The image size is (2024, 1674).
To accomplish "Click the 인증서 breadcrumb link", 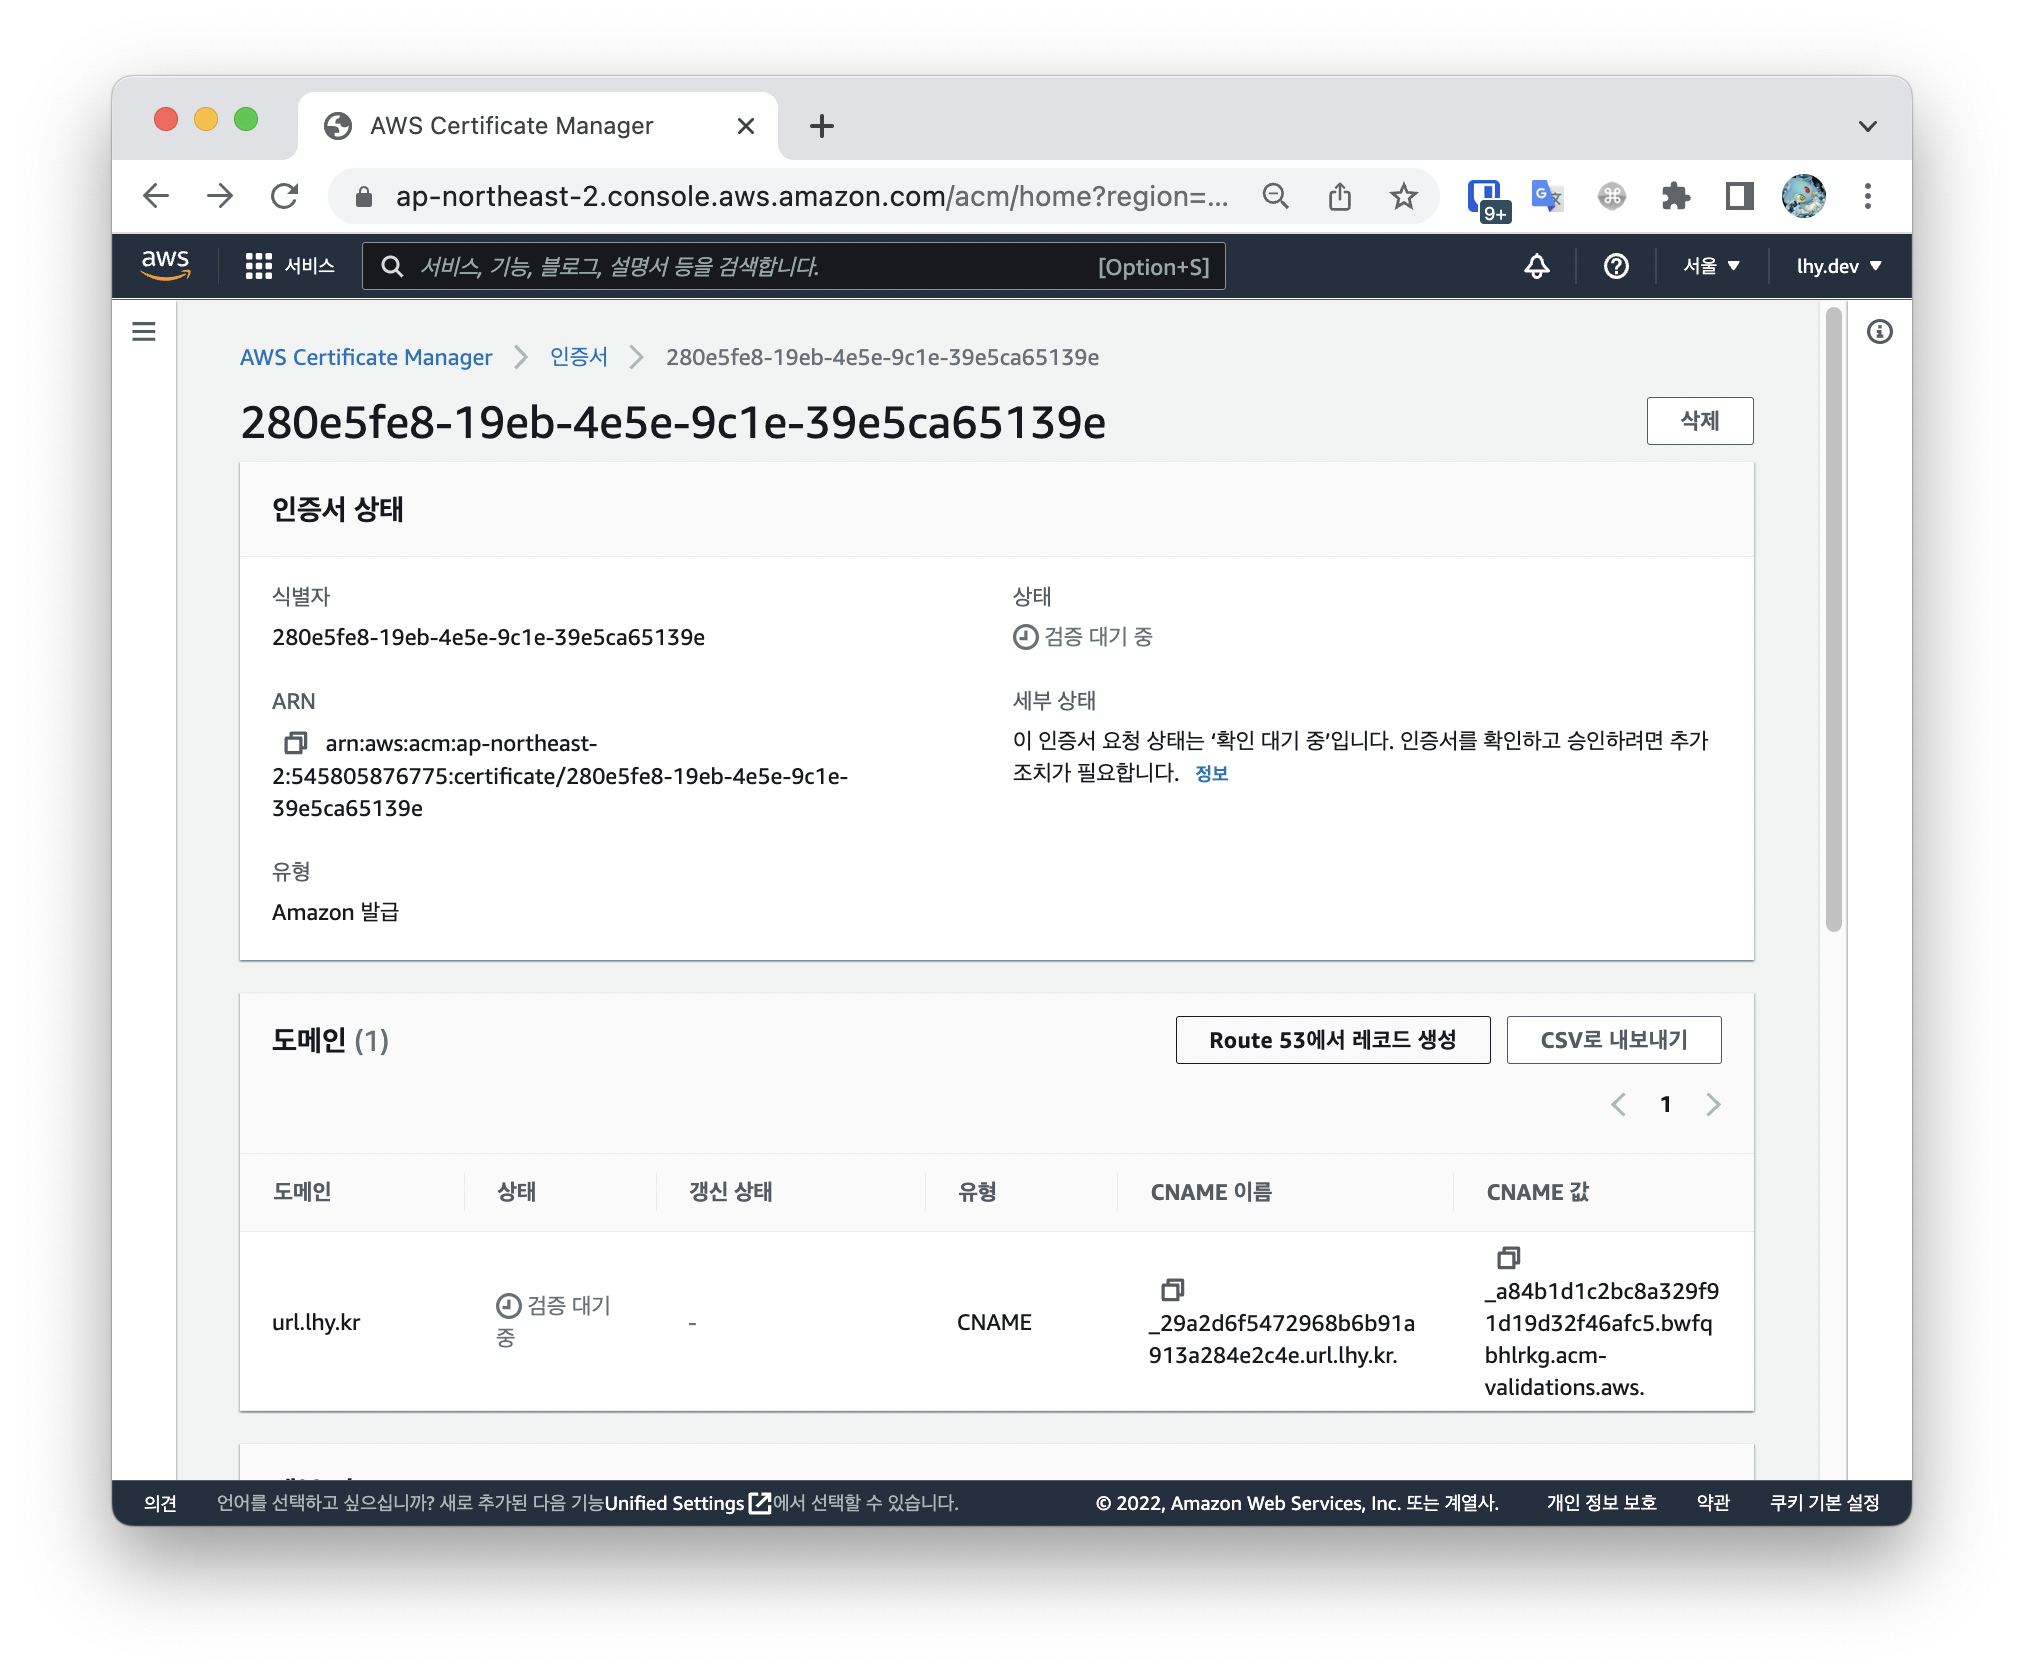I will (x=578, y=357).
